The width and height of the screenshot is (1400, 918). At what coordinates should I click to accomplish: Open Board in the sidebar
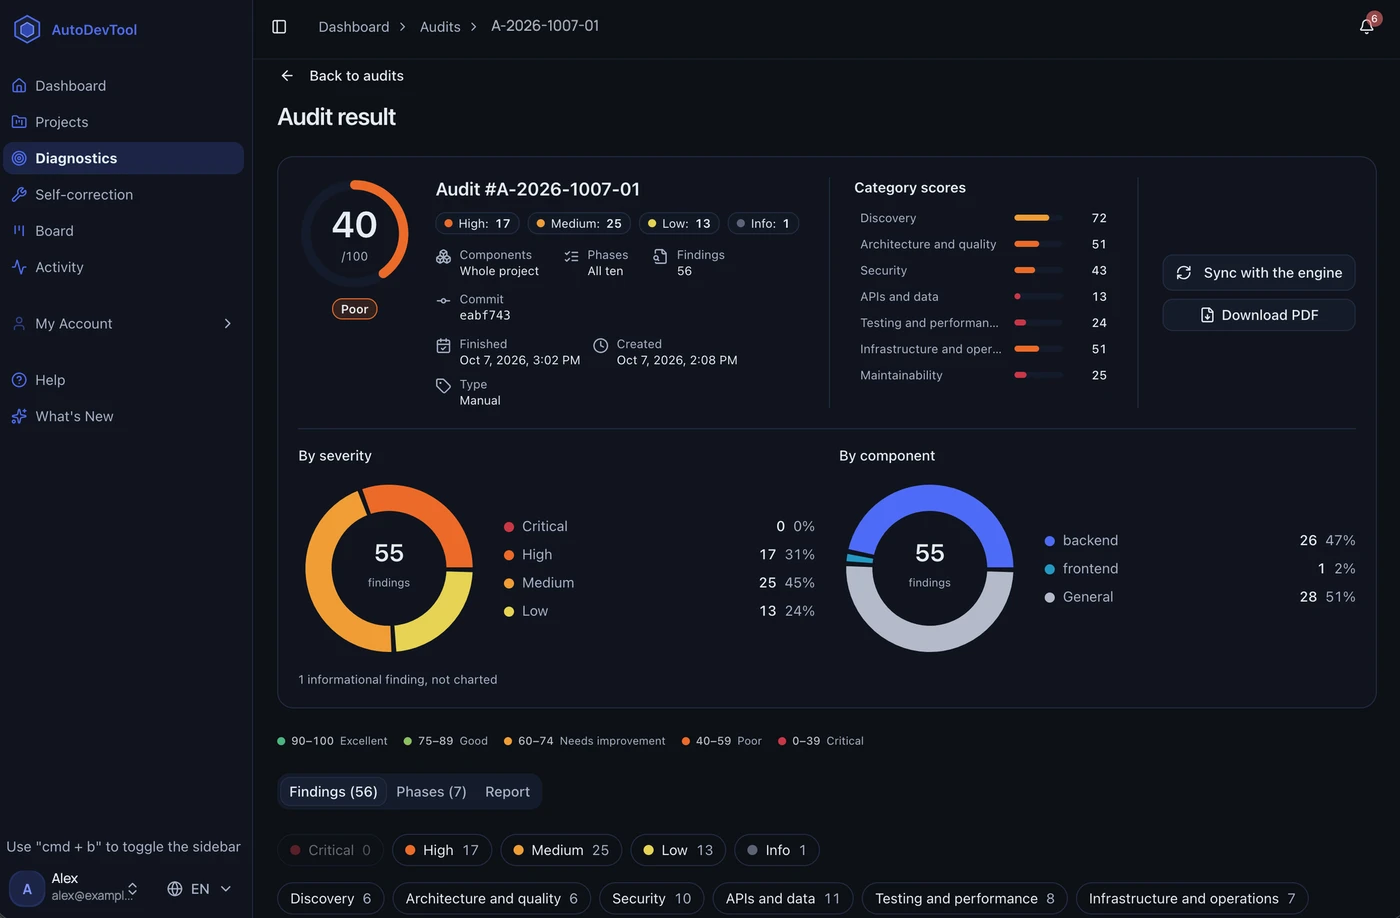click(x=124, y=231)
